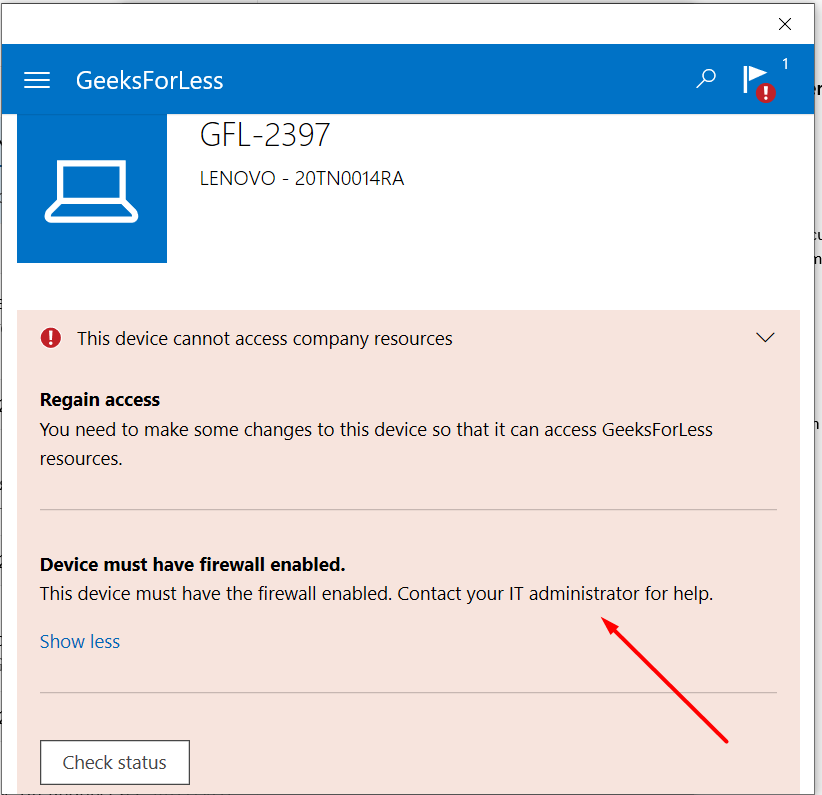Click 'This device cannot access company resources' header

tap(265, 339)
